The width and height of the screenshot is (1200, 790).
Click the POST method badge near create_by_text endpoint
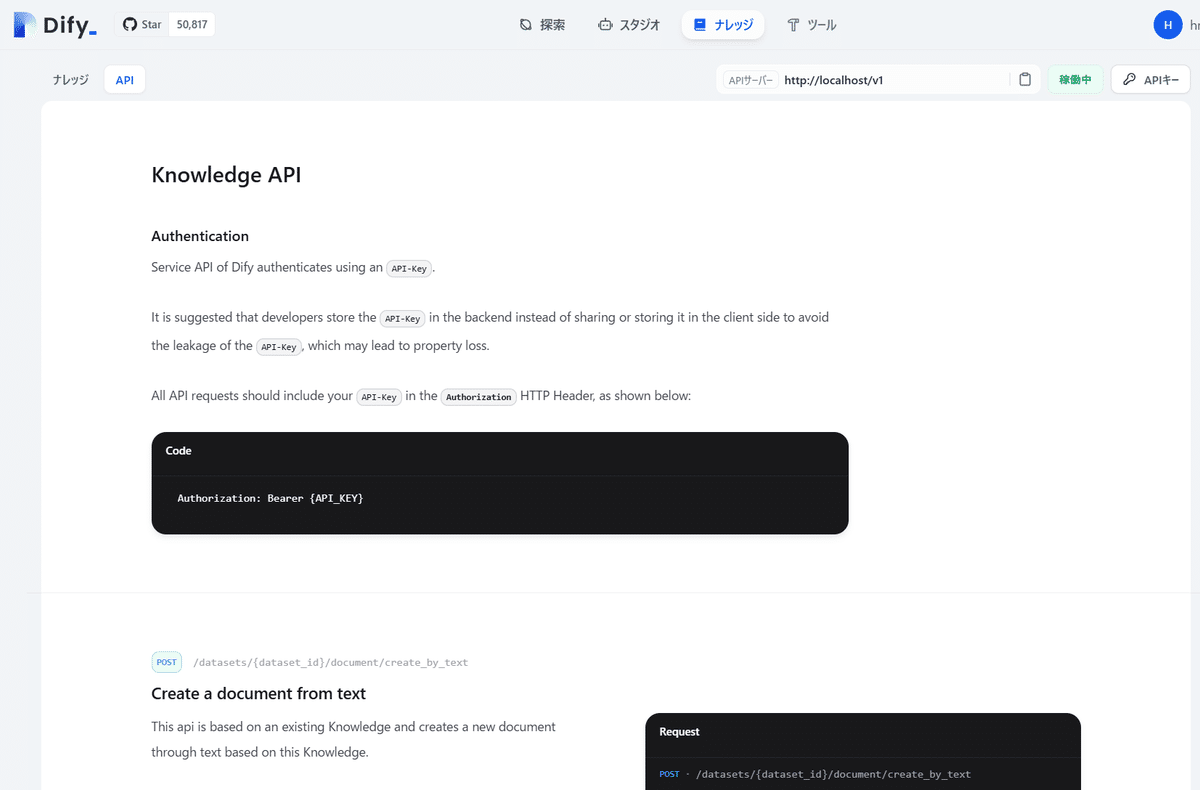[x=166, y=661]
